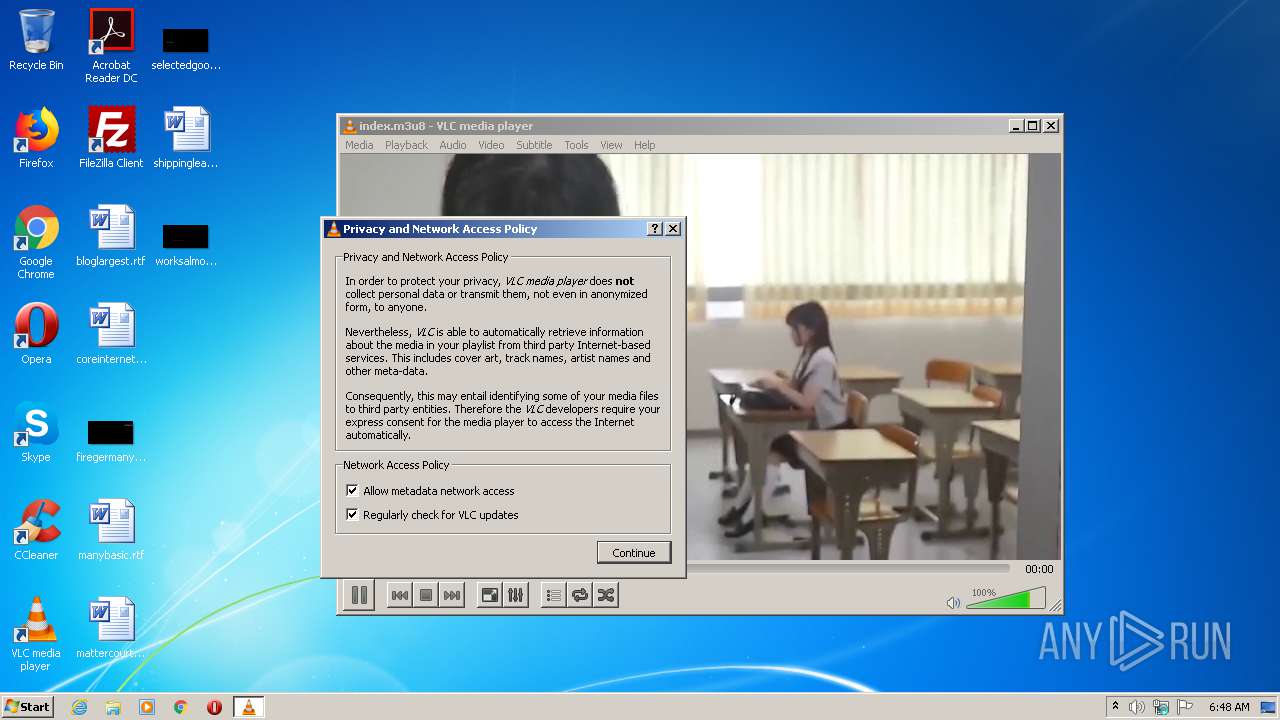Open the Video menu in VLC
1280x720 pixels.
[x=491, y=145]
